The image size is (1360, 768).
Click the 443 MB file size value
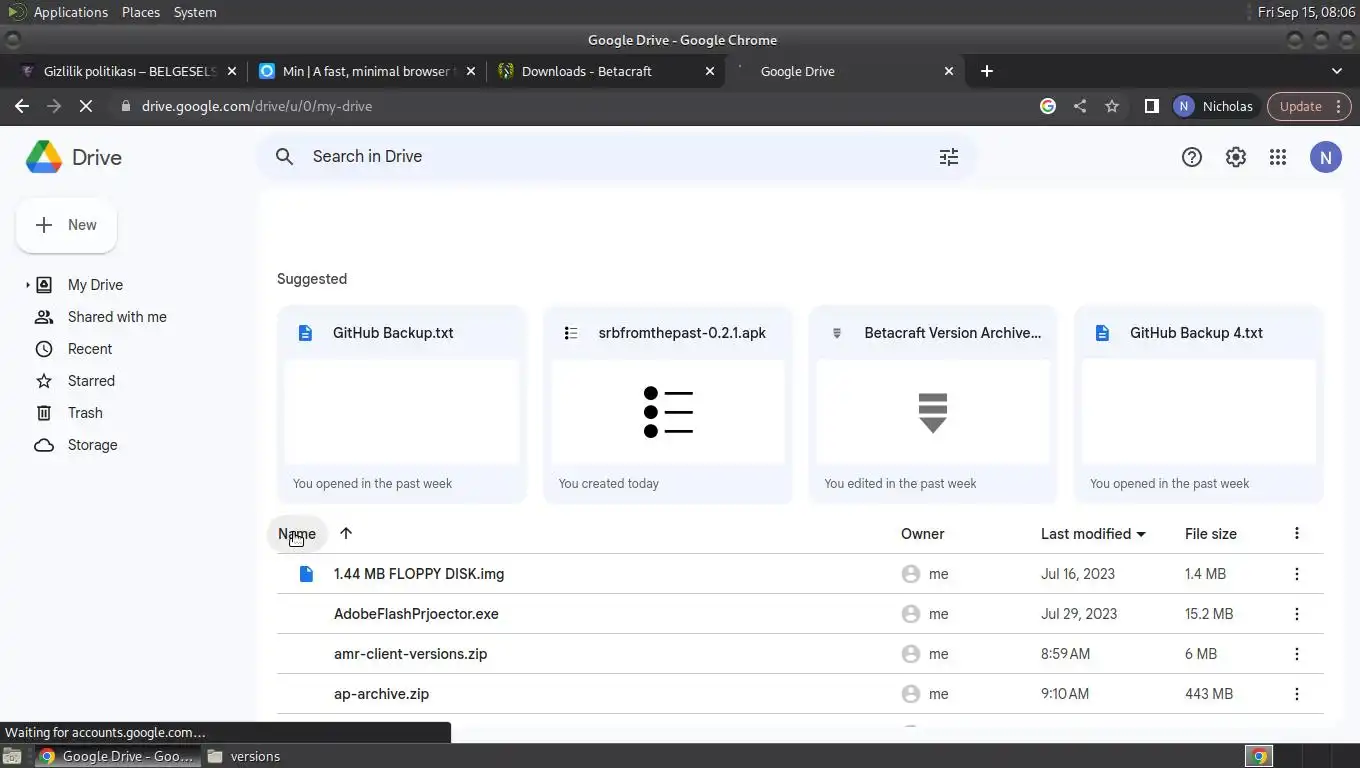[1208, 694]
